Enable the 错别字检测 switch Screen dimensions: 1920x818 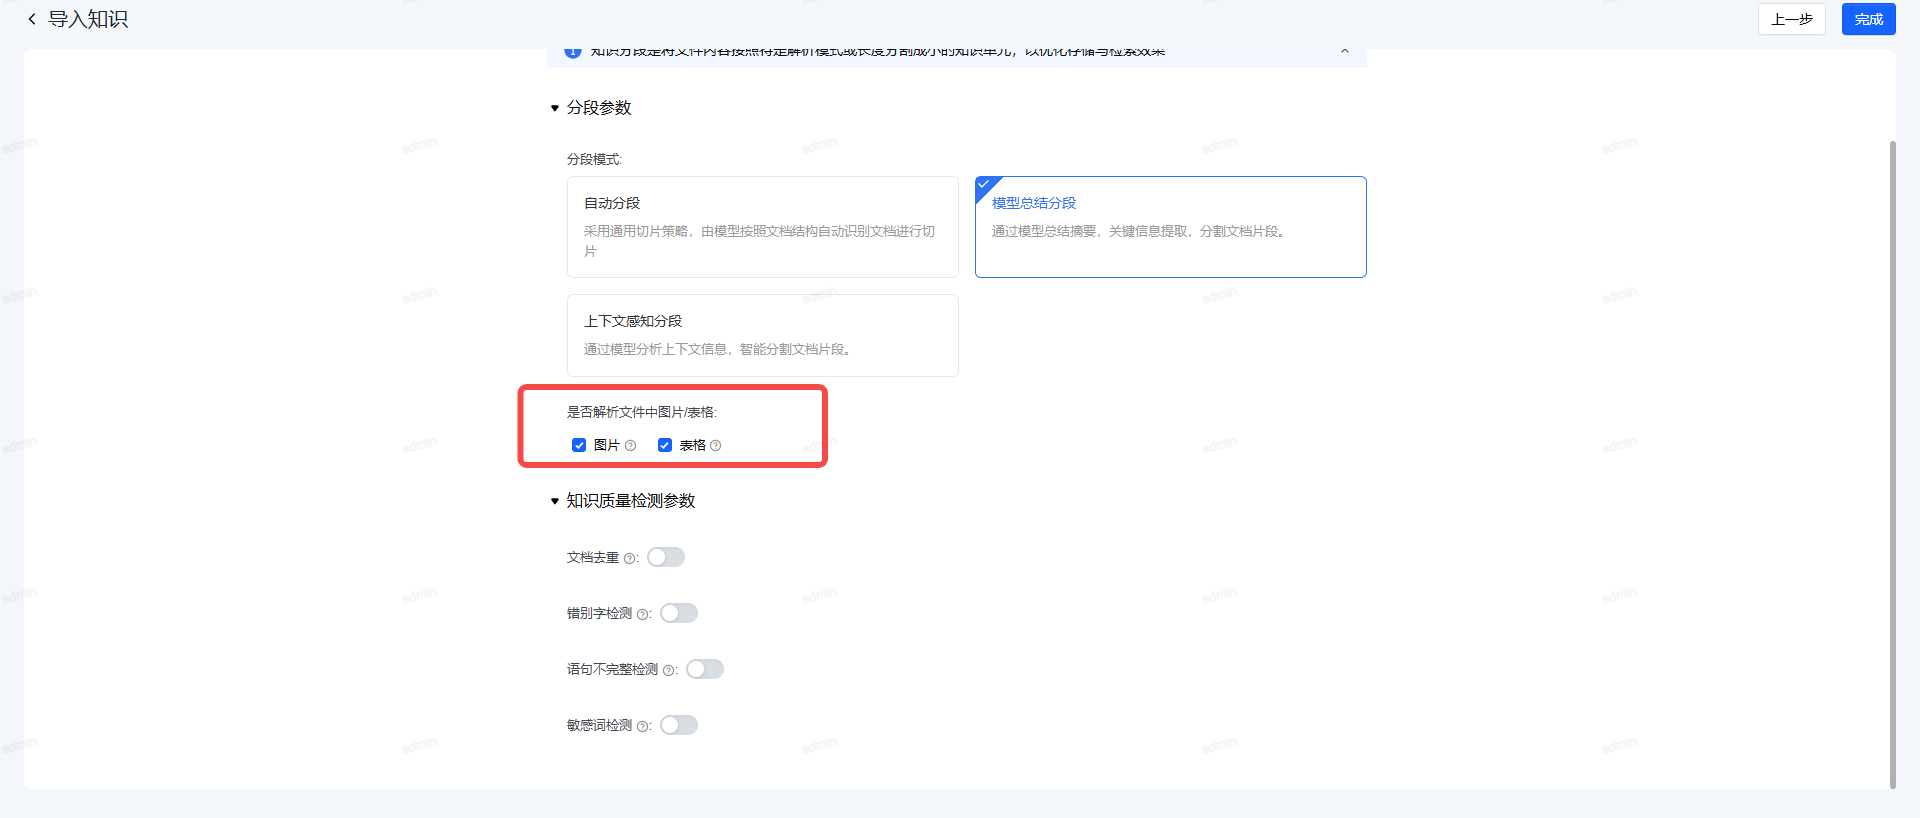[x=679, y=613]
